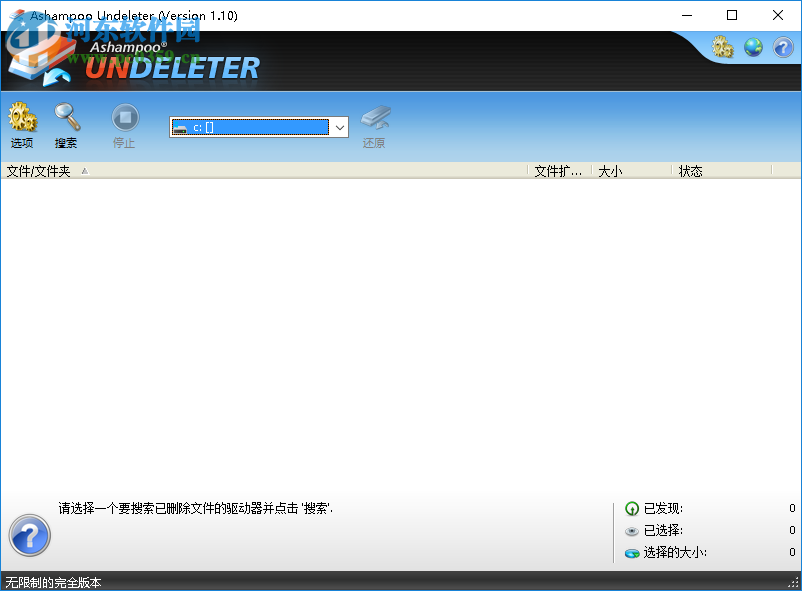This screenshot has width=802, height=591.
Task: Open the website via the globe icon top right
Action: [753, 47]
